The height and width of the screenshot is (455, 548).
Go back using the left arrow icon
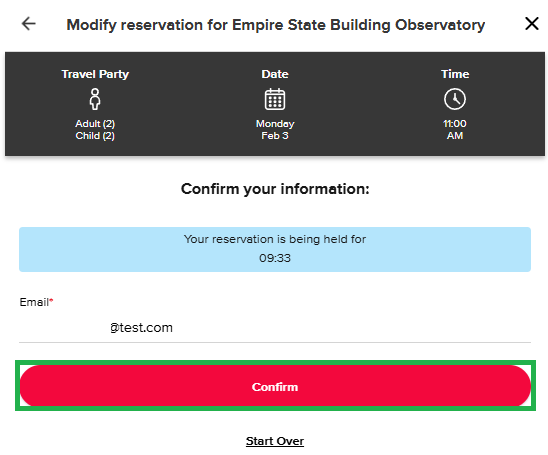click(29, 24)
